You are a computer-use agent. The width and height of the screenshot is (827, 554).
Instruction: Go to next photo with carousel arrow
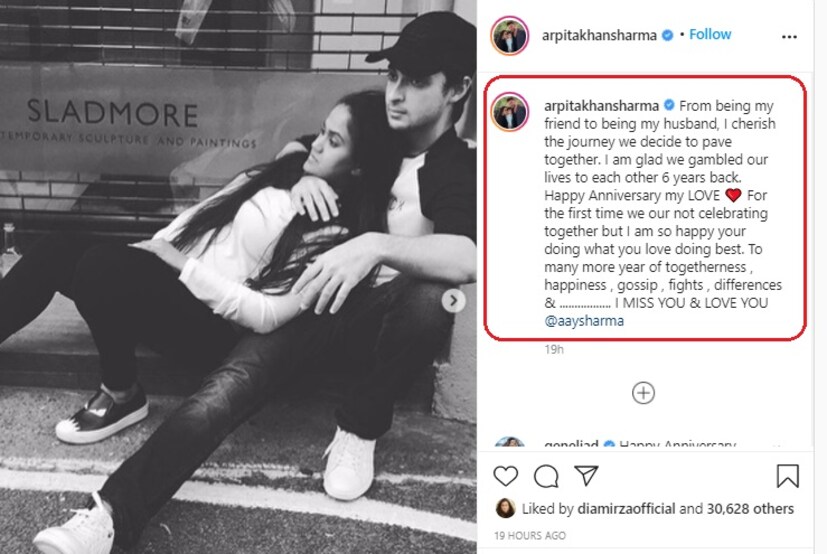pyautogui.click(x=453, y=300)
